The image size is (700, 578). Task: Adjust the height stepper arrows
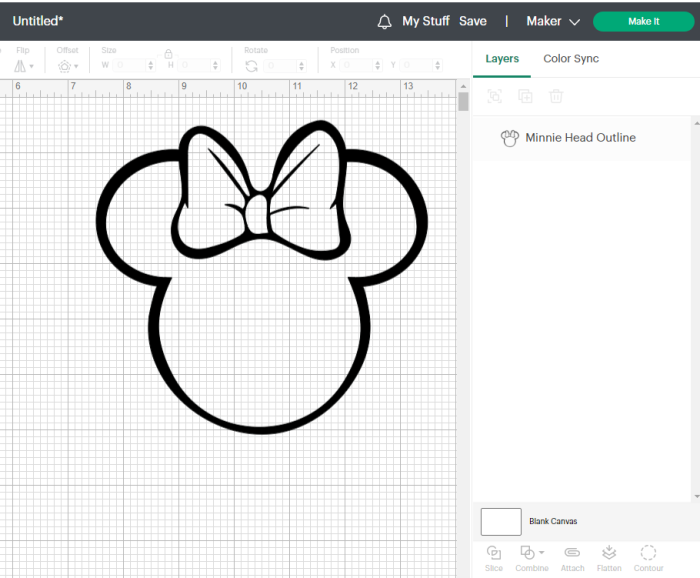(216, 65)
